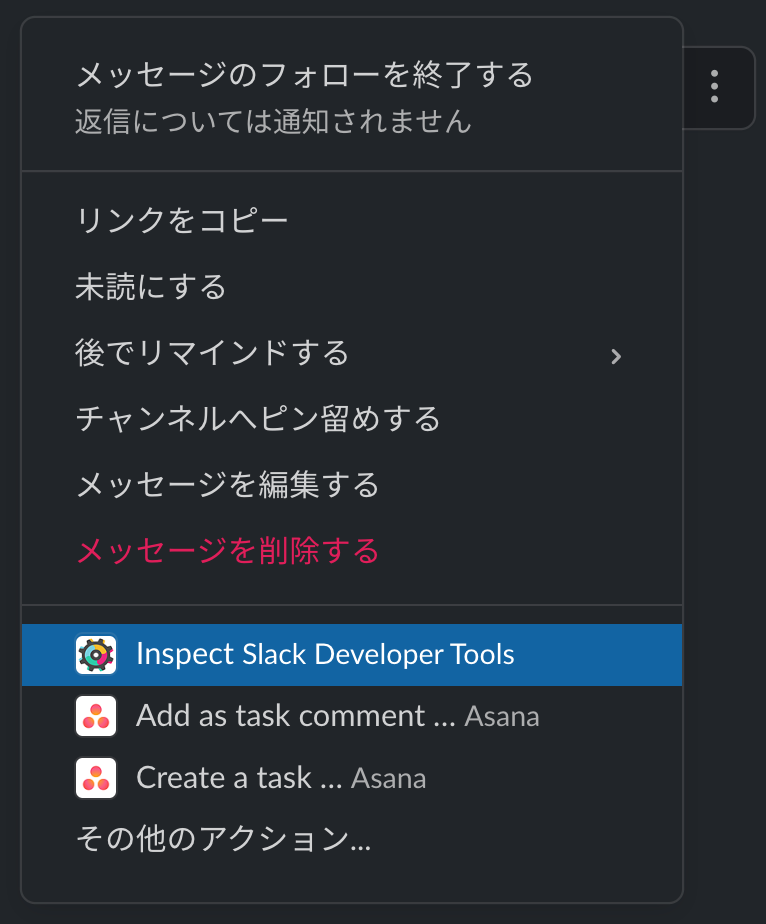766x924 pixels.
Task: Select メッセージを編集する to edit message
Action: pyautogui.click(x=228, y=485)
